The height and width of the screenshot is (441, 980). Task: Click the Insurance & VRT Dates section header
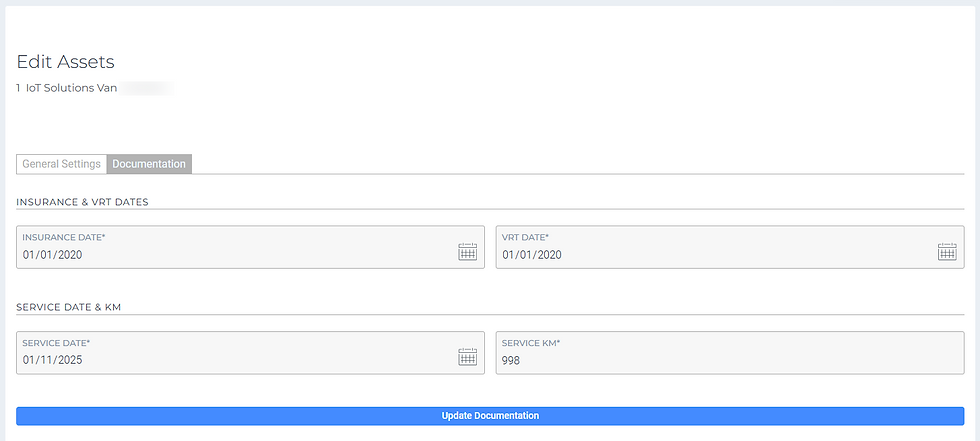(82, 202)
